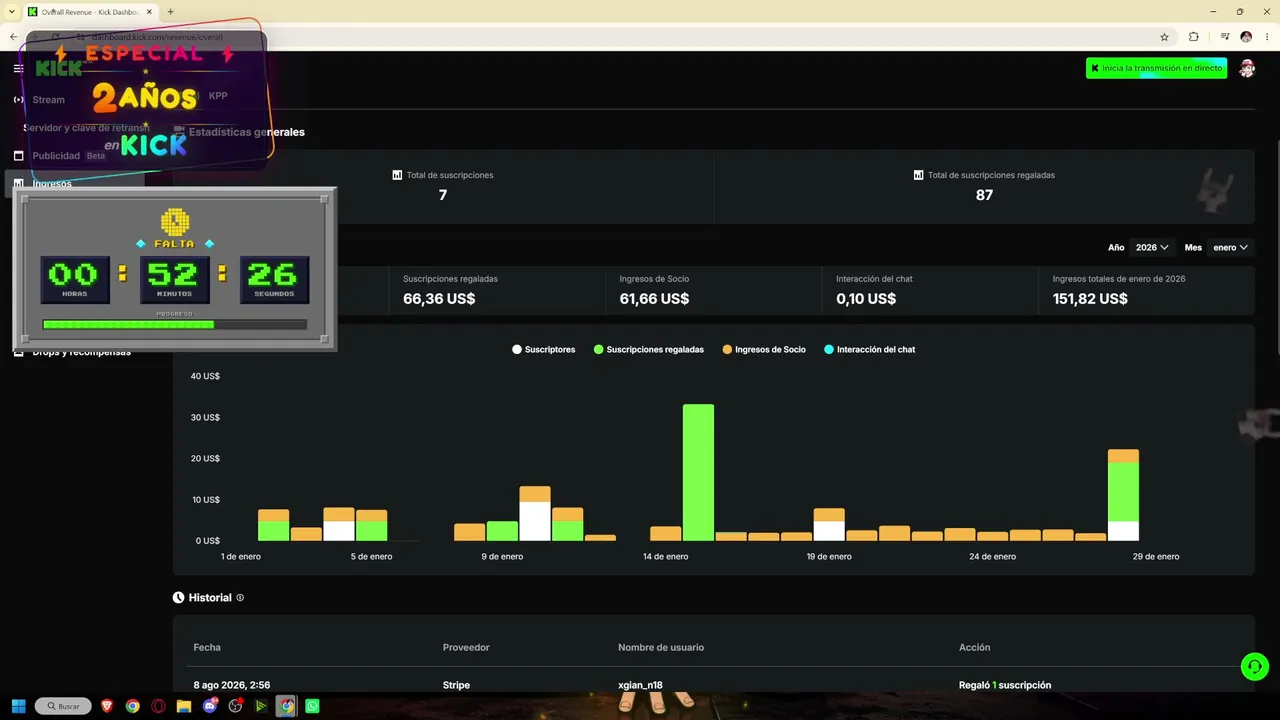Click the countdown progress bar

pos(175,324)
